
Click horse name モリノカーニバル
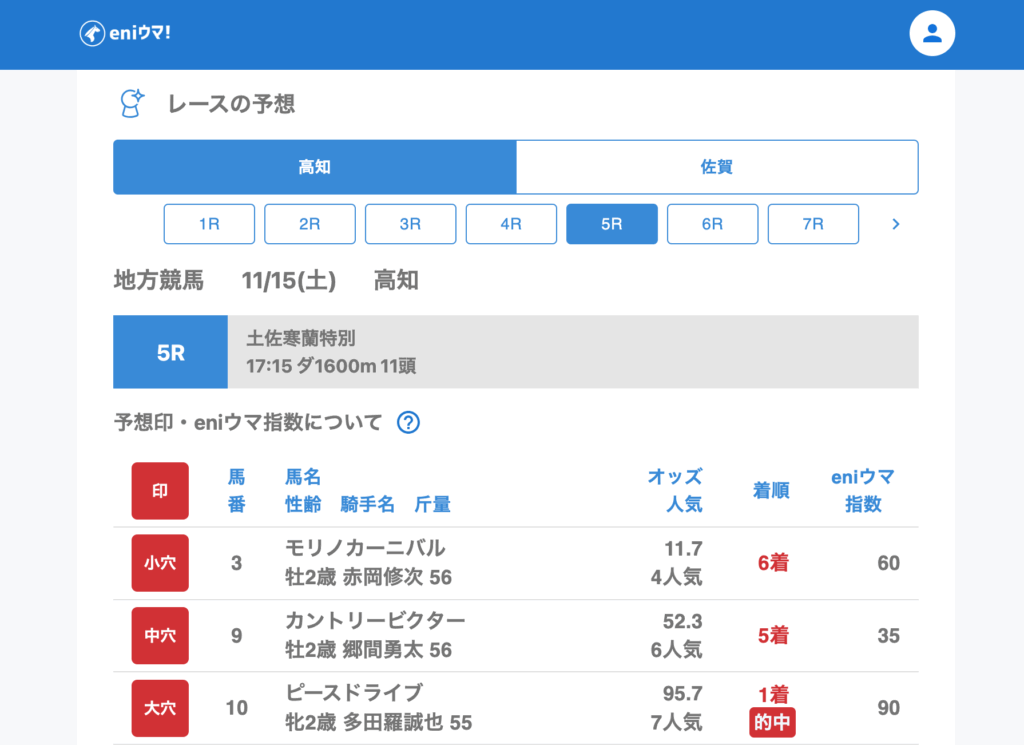tap(365, 548)
